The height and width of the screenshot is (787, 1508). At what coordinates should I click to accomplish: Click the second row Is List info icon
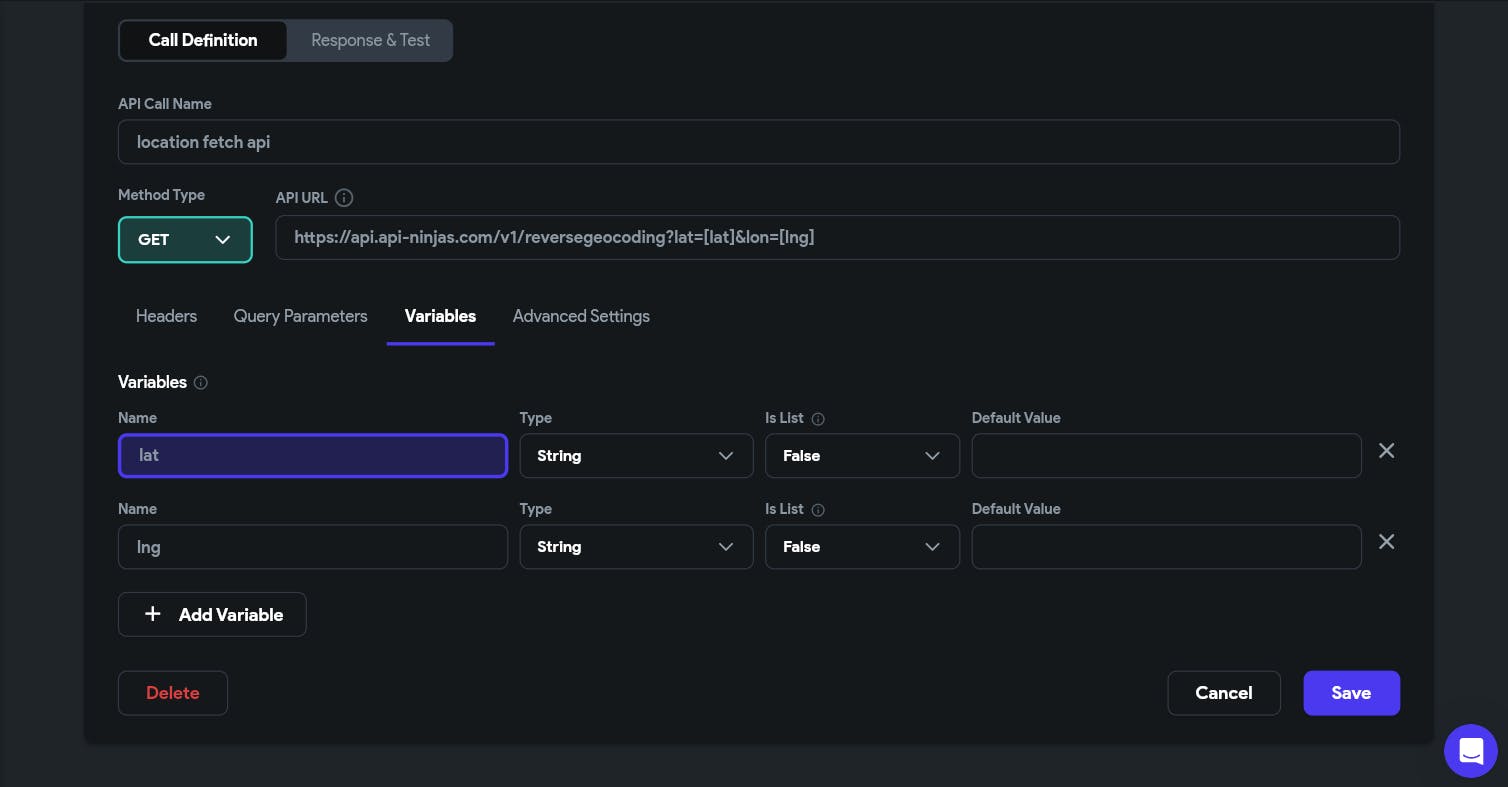pos(818,510)
